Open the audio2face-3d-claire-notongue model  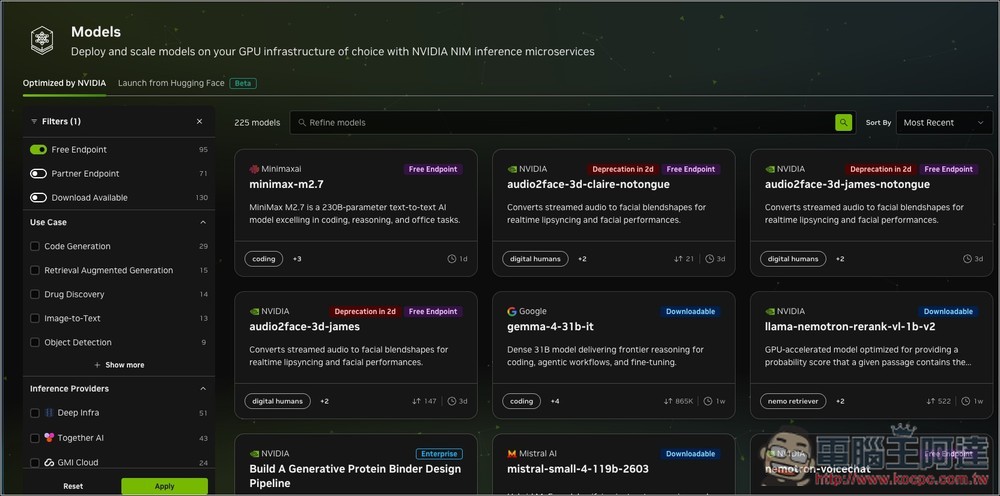point(588,184)
